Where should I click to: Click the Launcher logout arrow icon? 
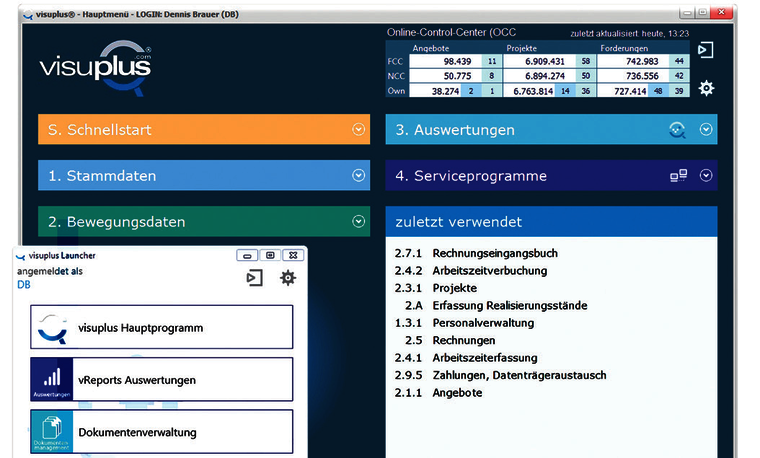pyautogui.click(x=254, y=278)
